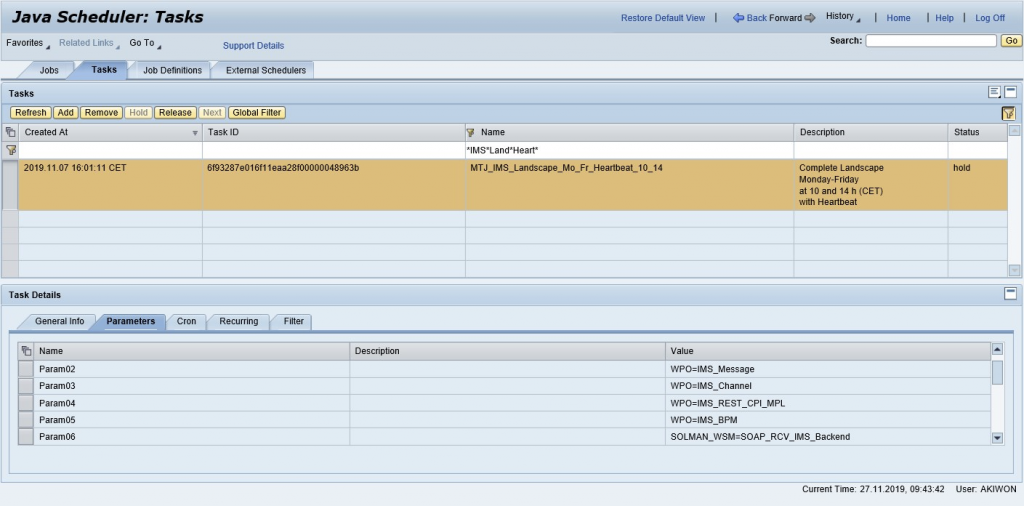Click scroll down arrow in Tasks table
The image size is (1024, 506).
(x=1014, y=270)
